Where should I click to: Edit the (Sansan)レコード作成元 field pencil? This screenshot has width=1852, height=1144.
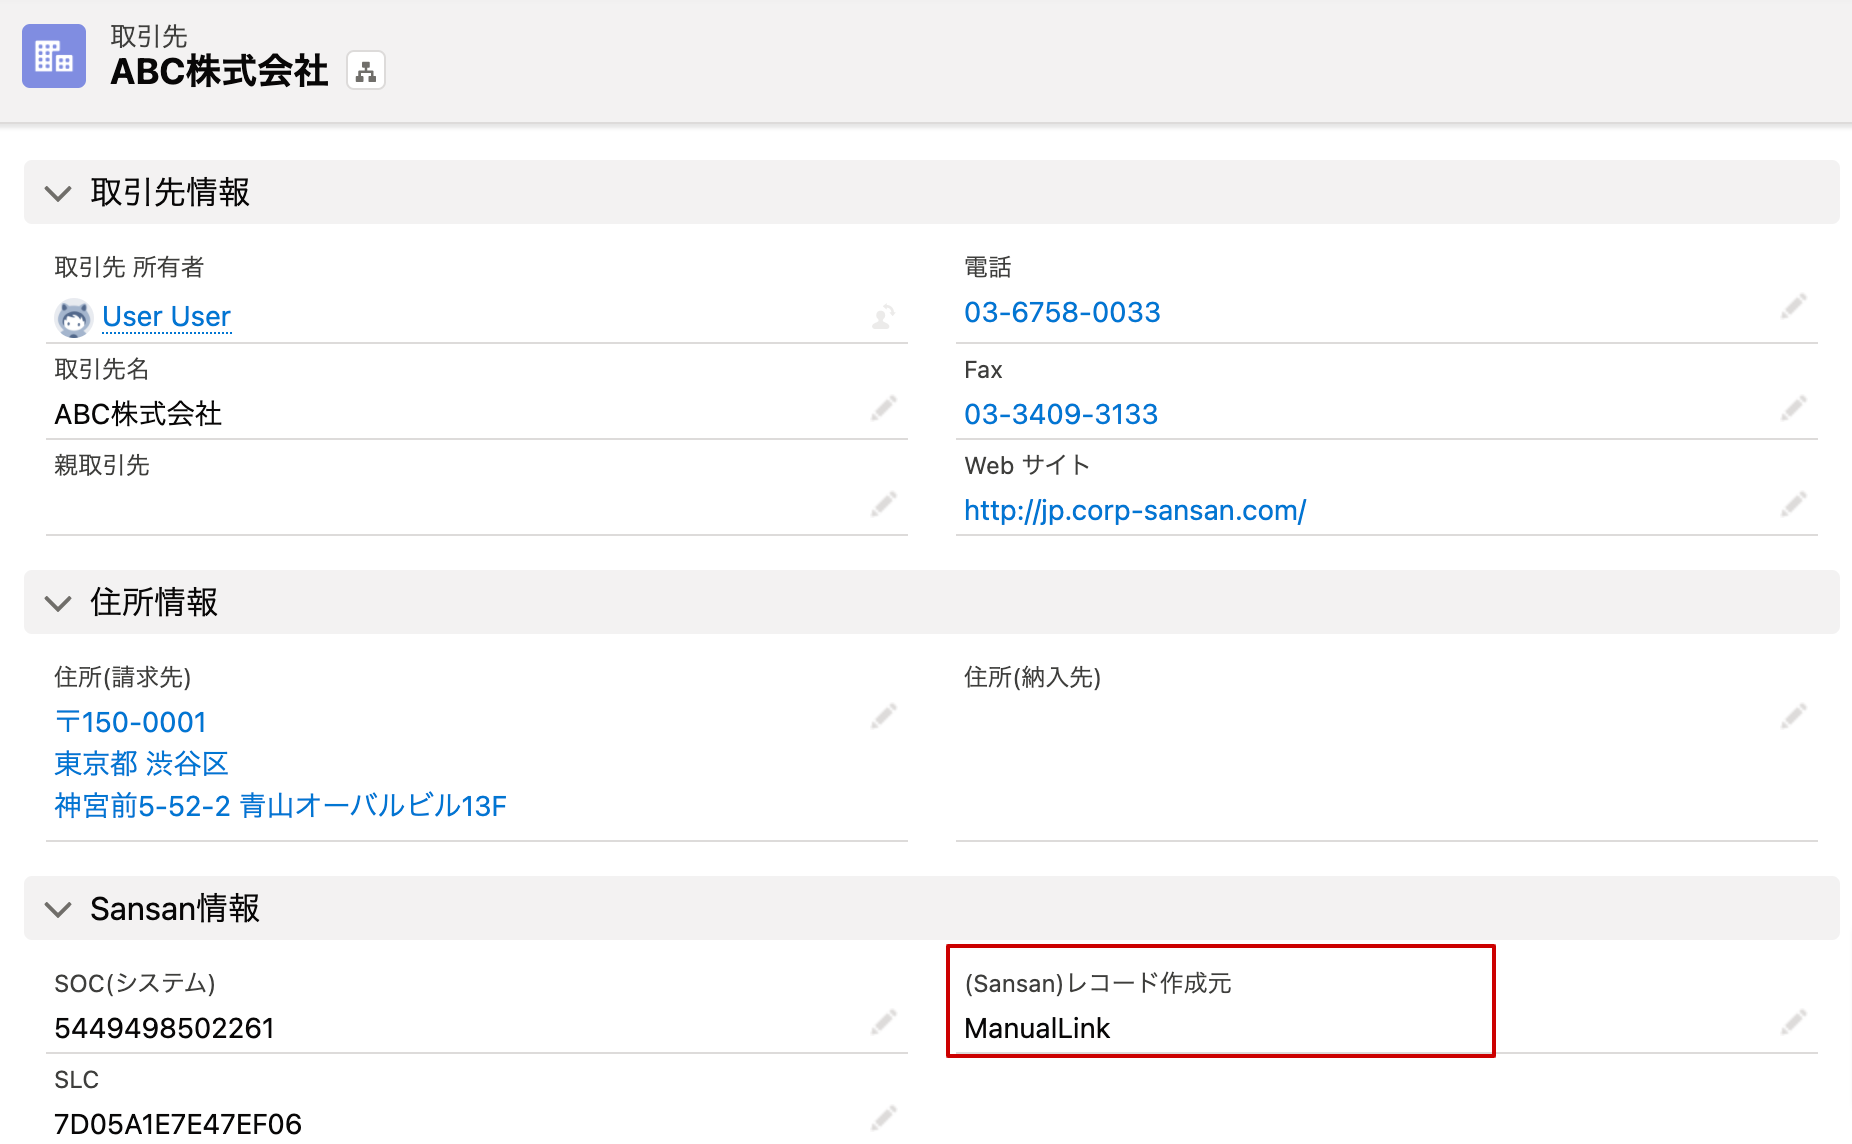click(1794, 1022)
